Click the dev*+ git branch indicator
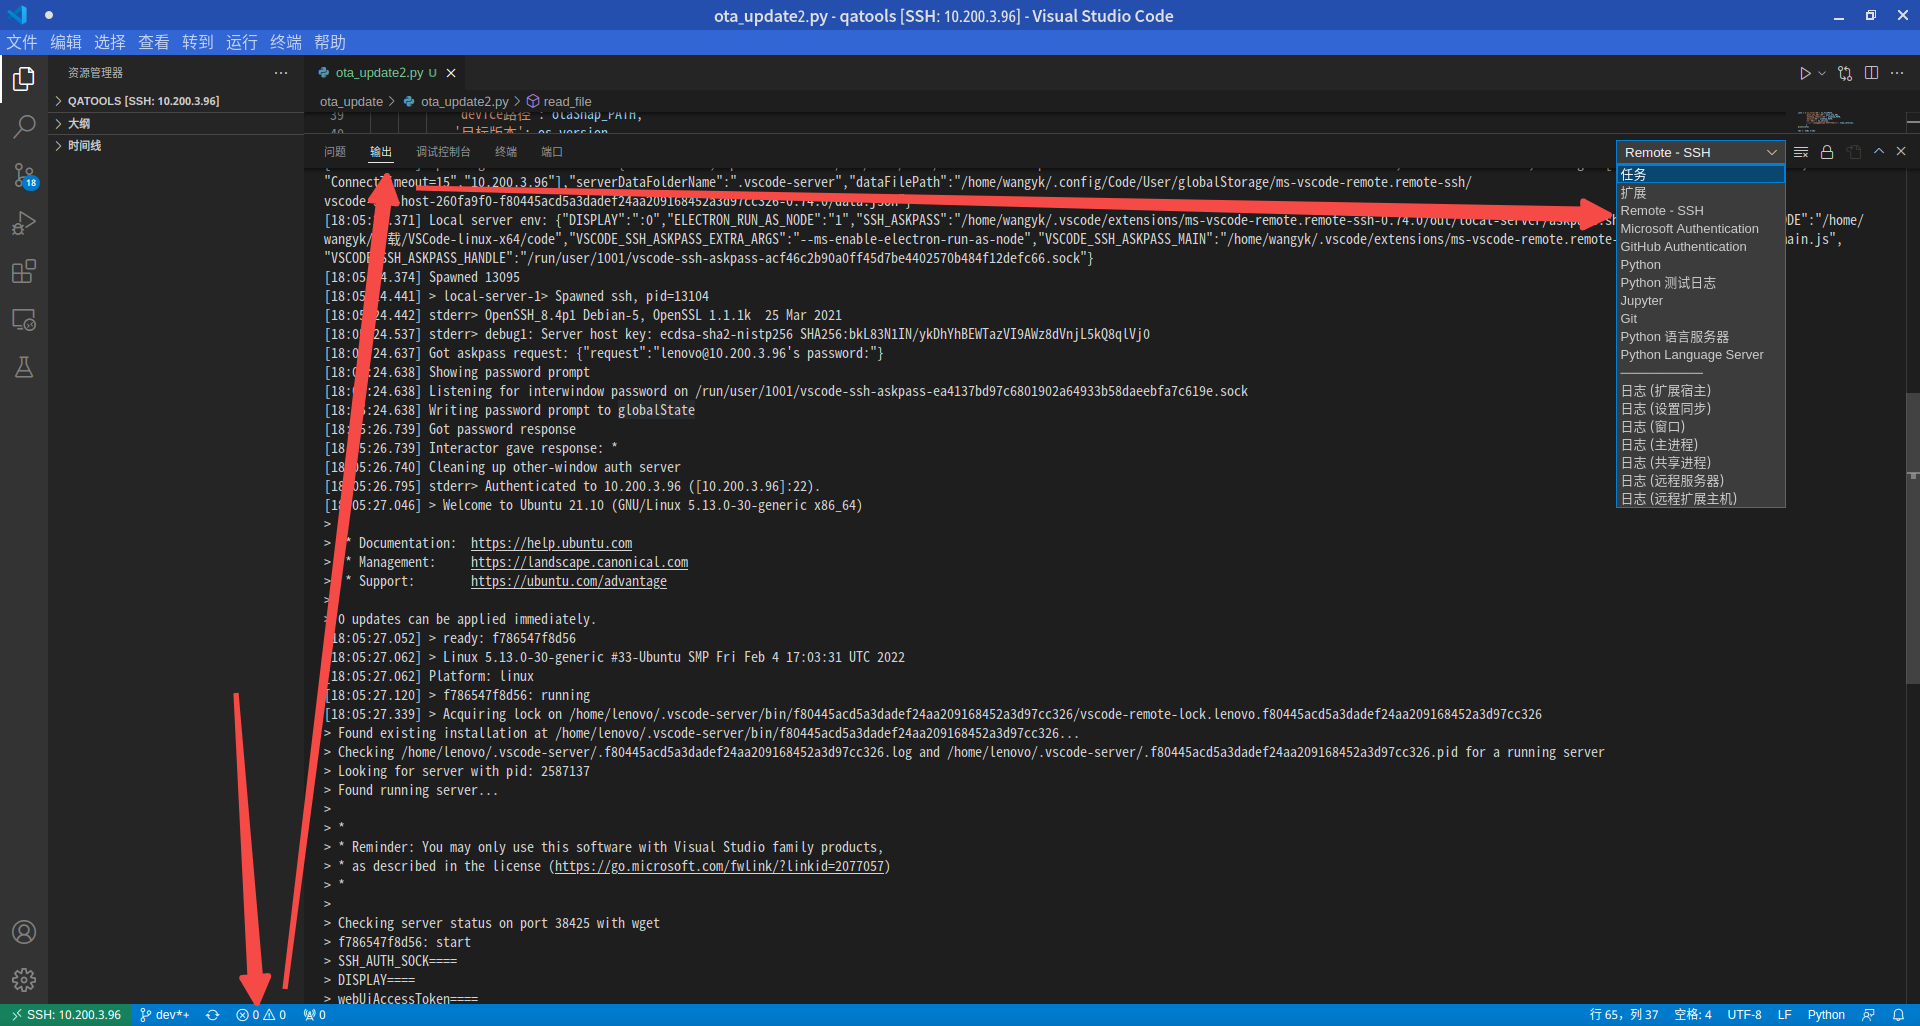The height and width of the screenshot is (1026, 1920). coord(164,1015)
